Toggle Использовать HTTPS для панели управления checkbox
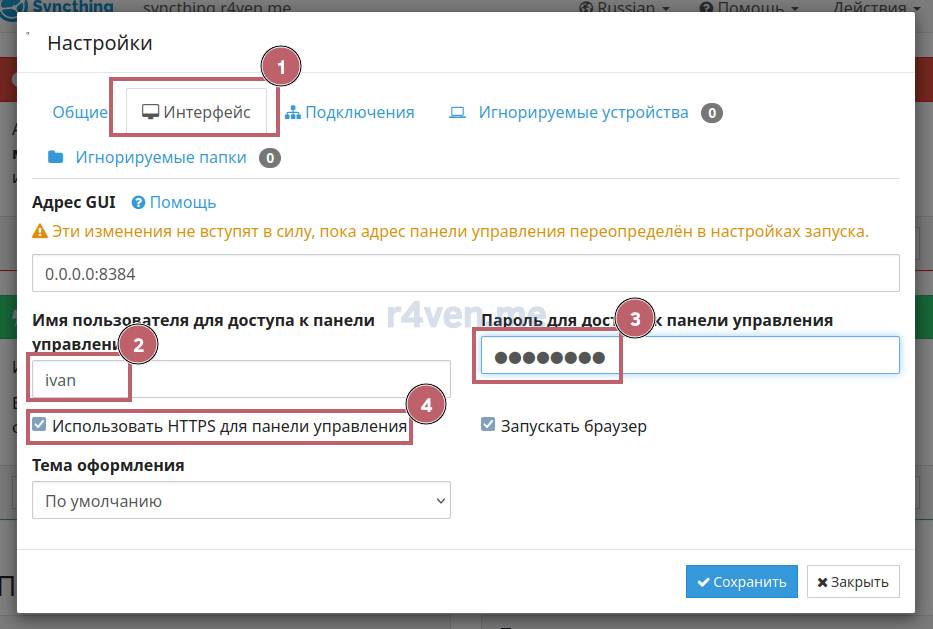This screenshot has height=629, width=933. click(x=39, y=425)
